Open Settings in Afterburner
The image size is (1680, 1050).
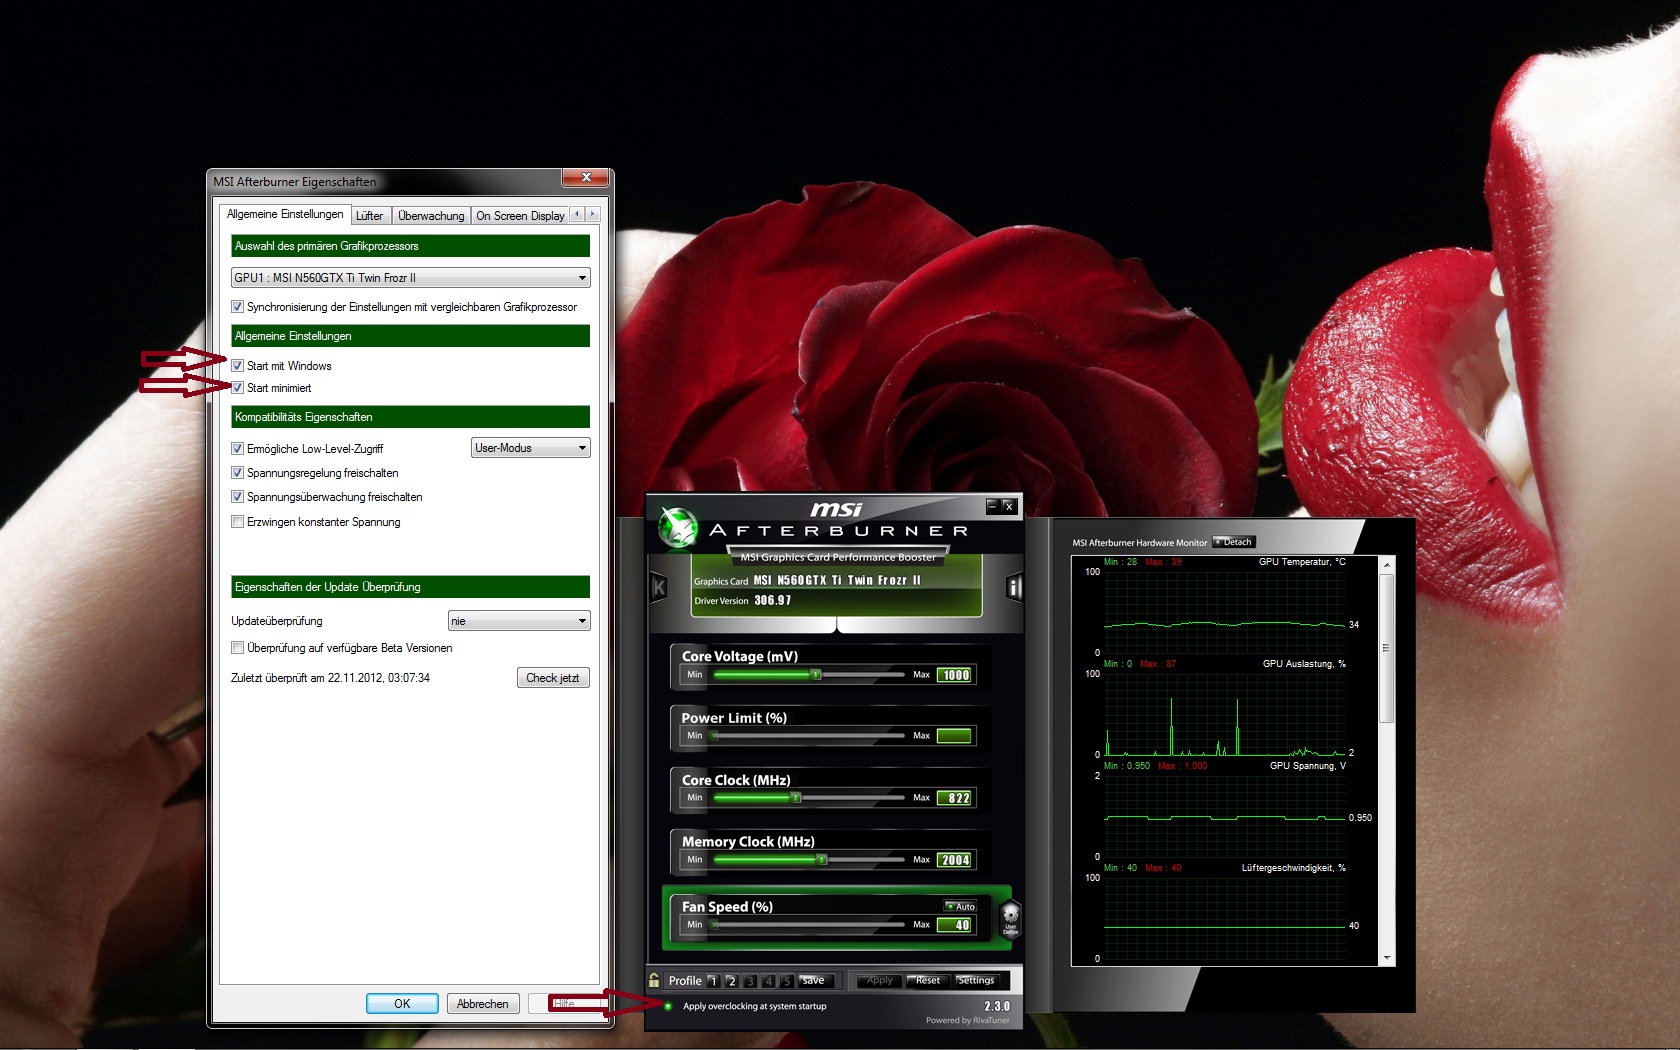976,981
